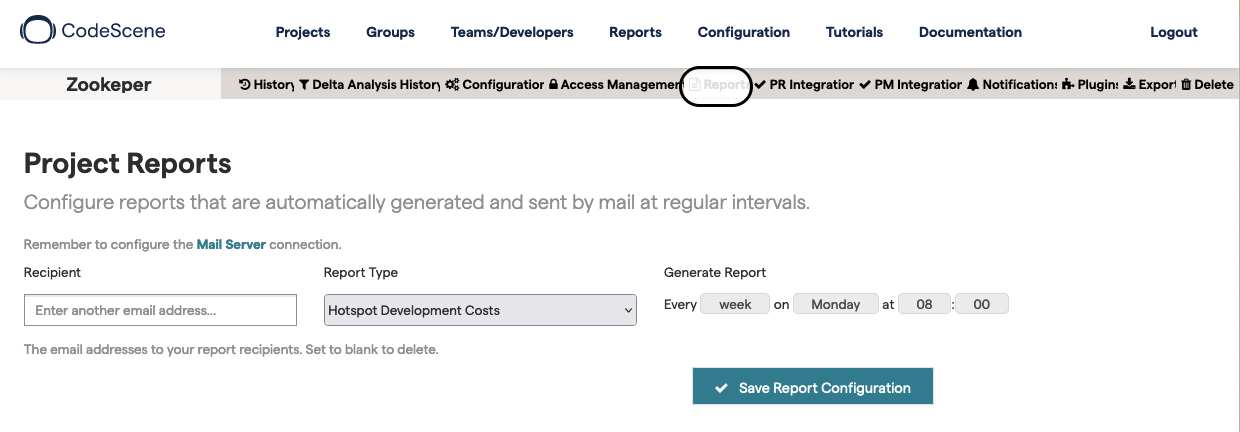The height and width of the screenshot is (432, 1240).
Task: Click the CodeScene logo icon
Action: coord(38,31)
